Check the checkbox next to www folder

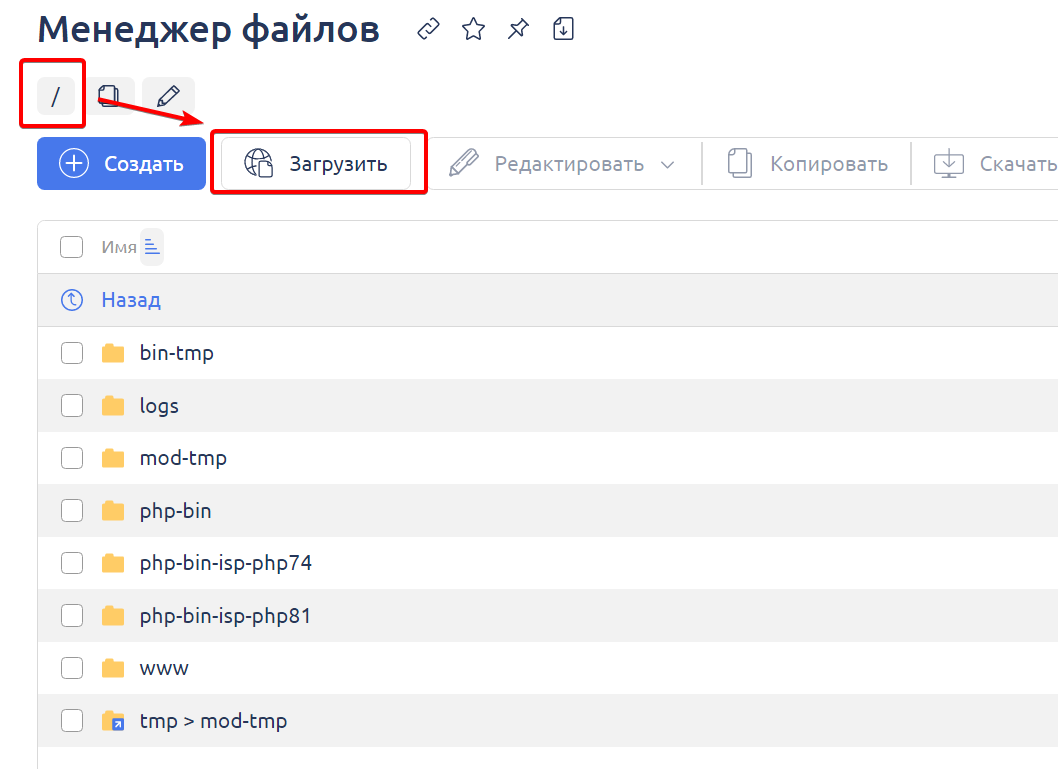pos(71,668)
